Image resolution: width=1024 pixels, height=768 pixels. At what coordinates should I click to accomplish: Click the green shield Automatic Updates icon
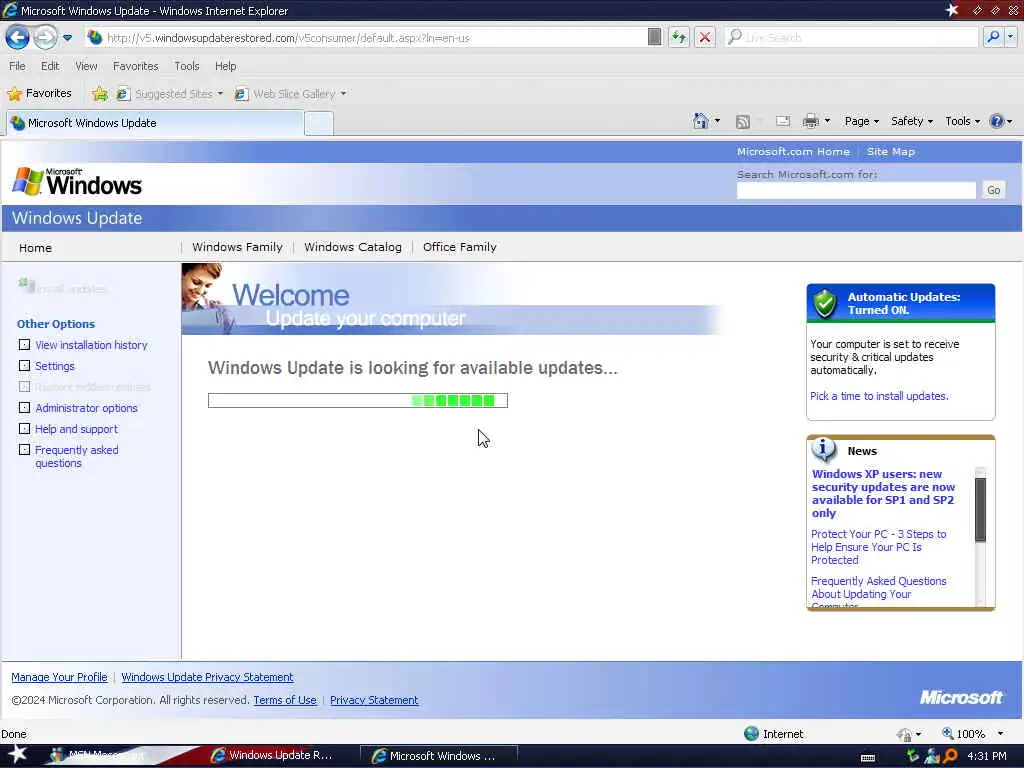tap(825, 303)
